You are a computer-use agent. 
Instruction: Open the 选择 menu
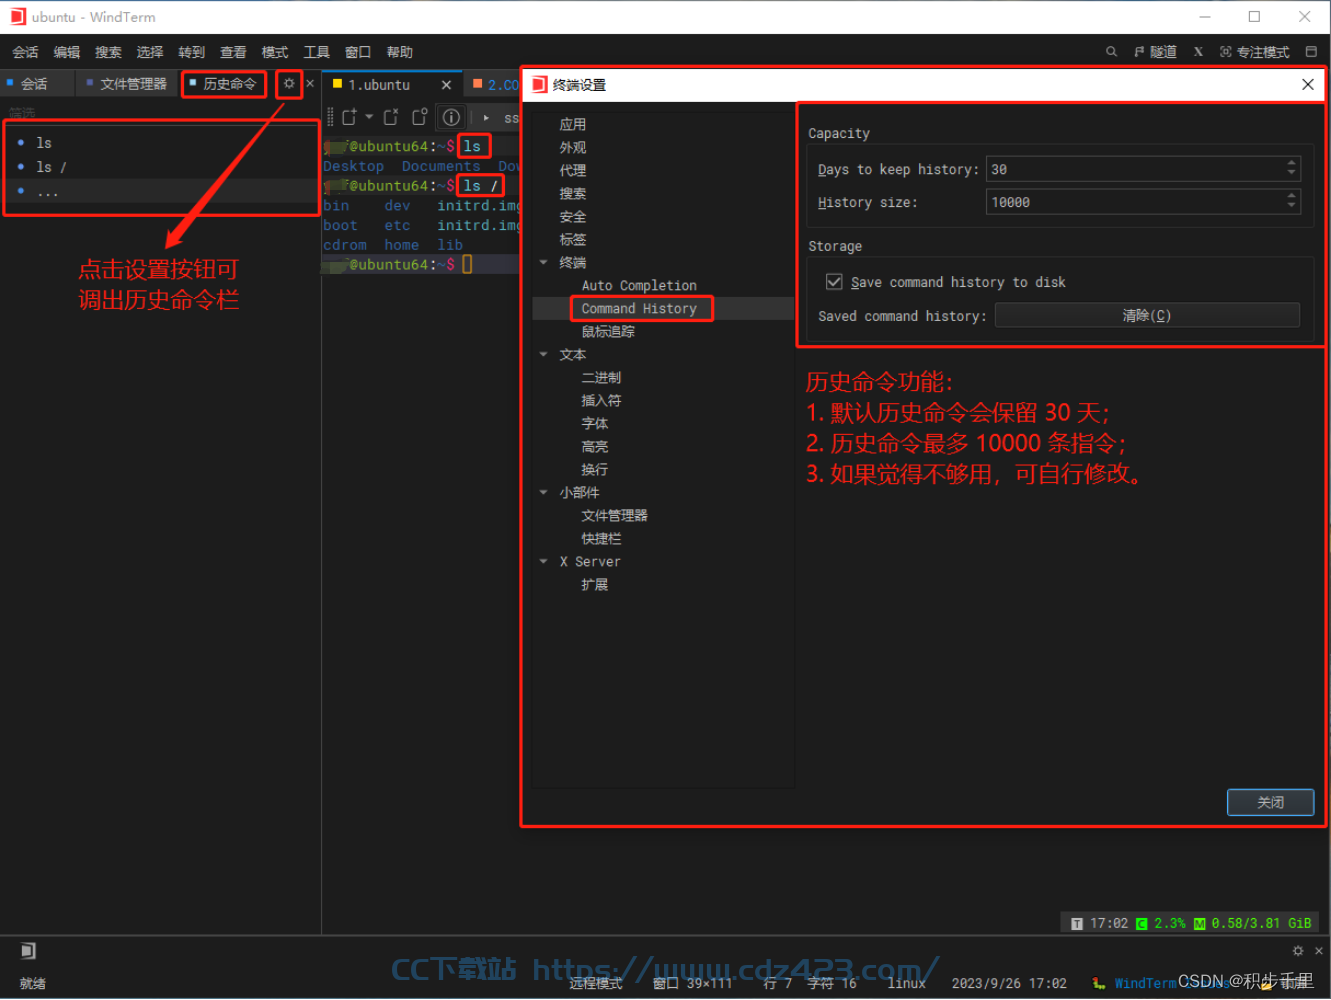150,52
